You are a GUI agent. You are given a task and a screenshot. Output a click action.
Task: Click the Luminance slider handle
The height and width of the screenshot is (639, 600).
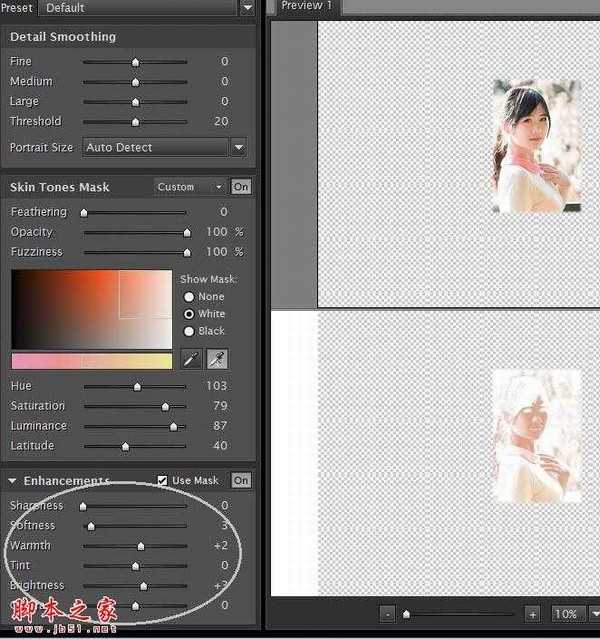[x=173, y=426]
